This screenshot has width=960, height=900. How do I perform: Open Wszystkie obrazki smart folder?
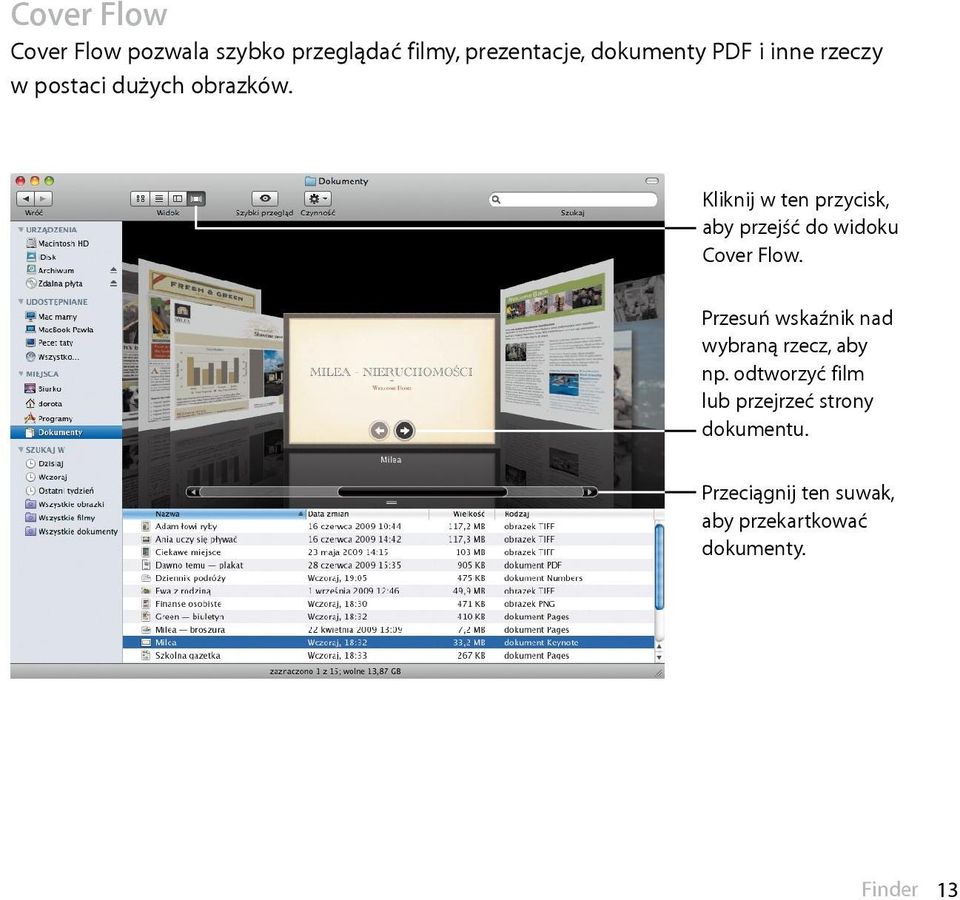[x=65, y=504]
